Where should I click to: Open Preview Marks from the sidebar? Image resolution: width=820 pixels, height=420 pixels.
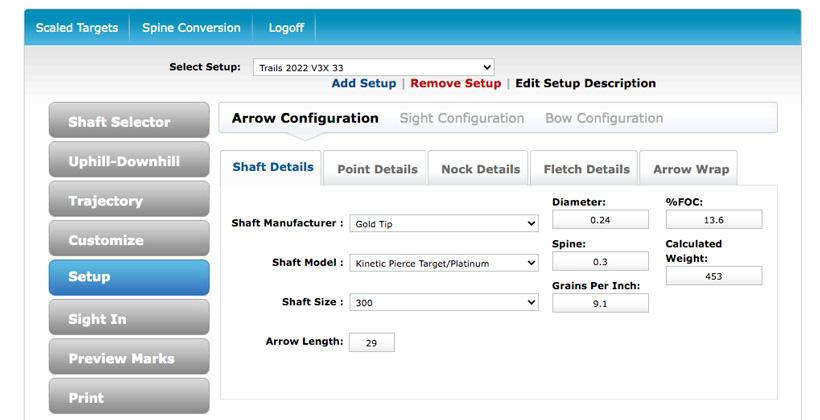click(x=129, y=358)
